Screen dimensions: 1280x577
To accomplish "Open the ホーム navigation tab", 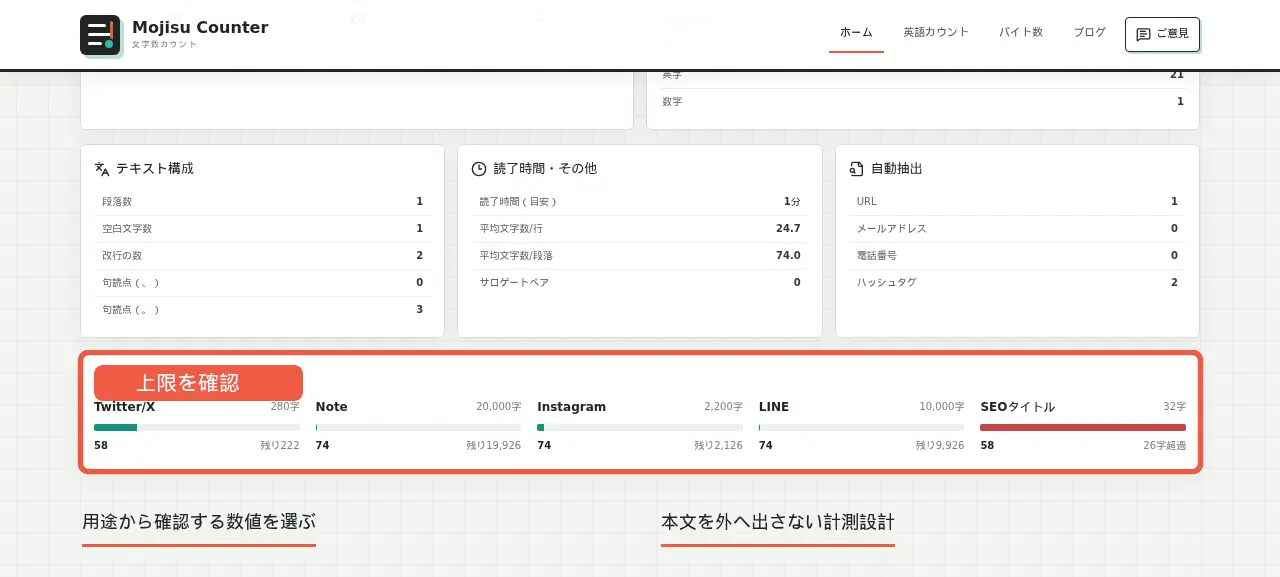I will coord(856,32).
